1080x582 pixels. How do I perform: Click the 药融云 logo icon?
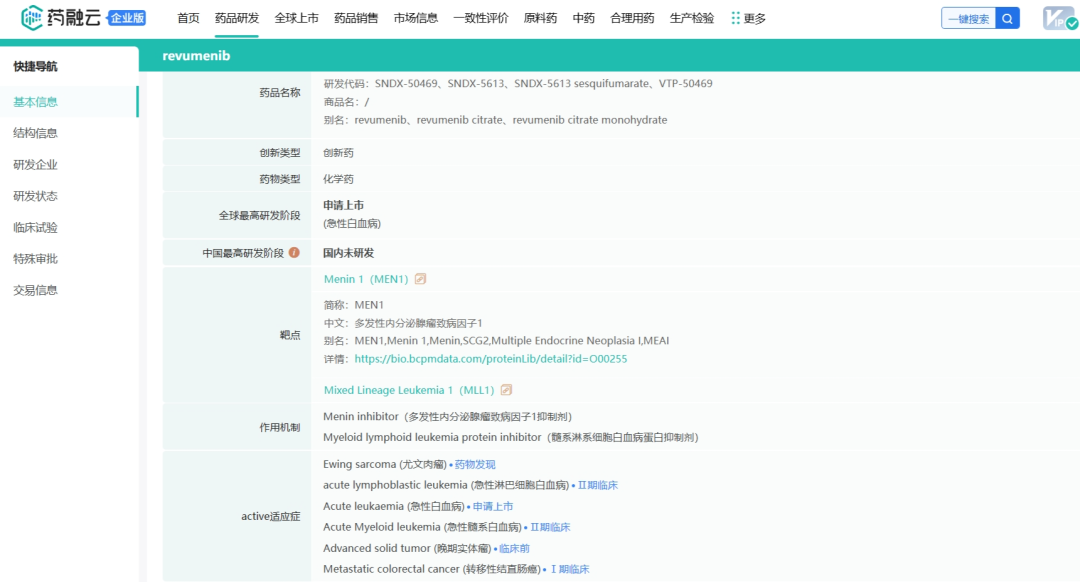(32, 18)
